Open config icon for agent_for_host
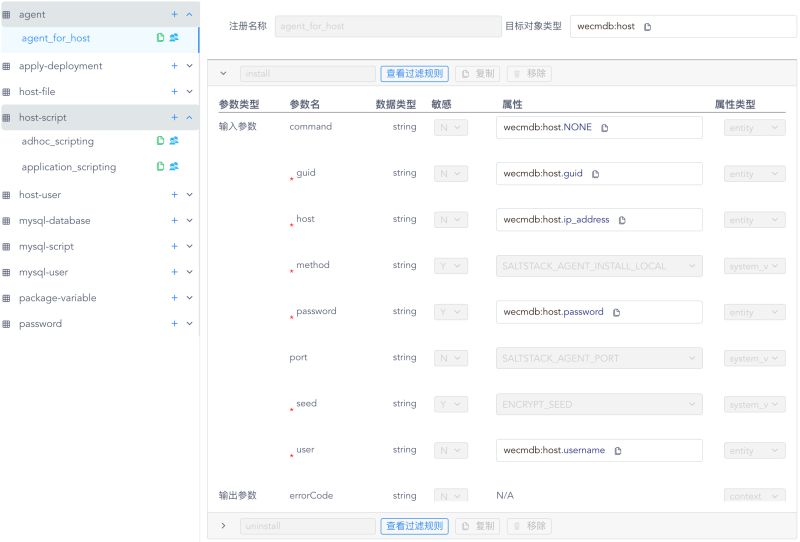 point(160,37)
